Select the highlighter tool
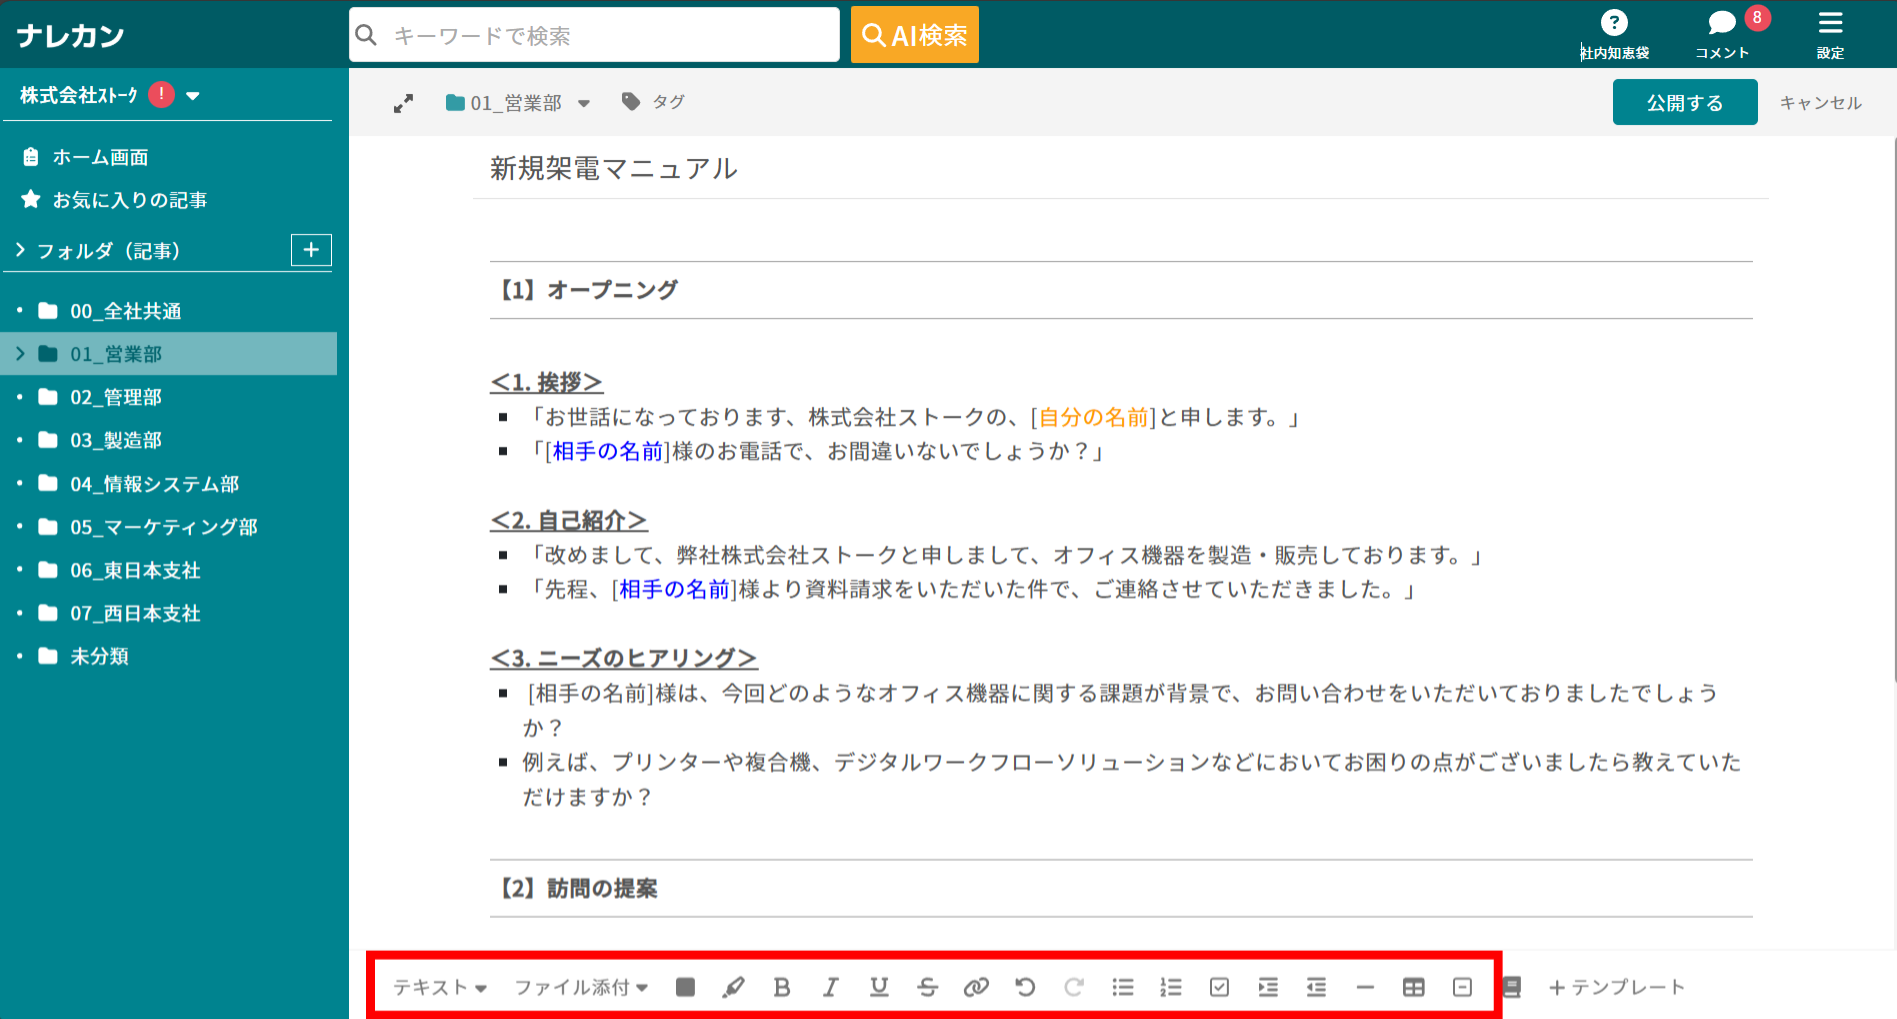Screen dimensions: 1897x1019 [x=733, y=987]
